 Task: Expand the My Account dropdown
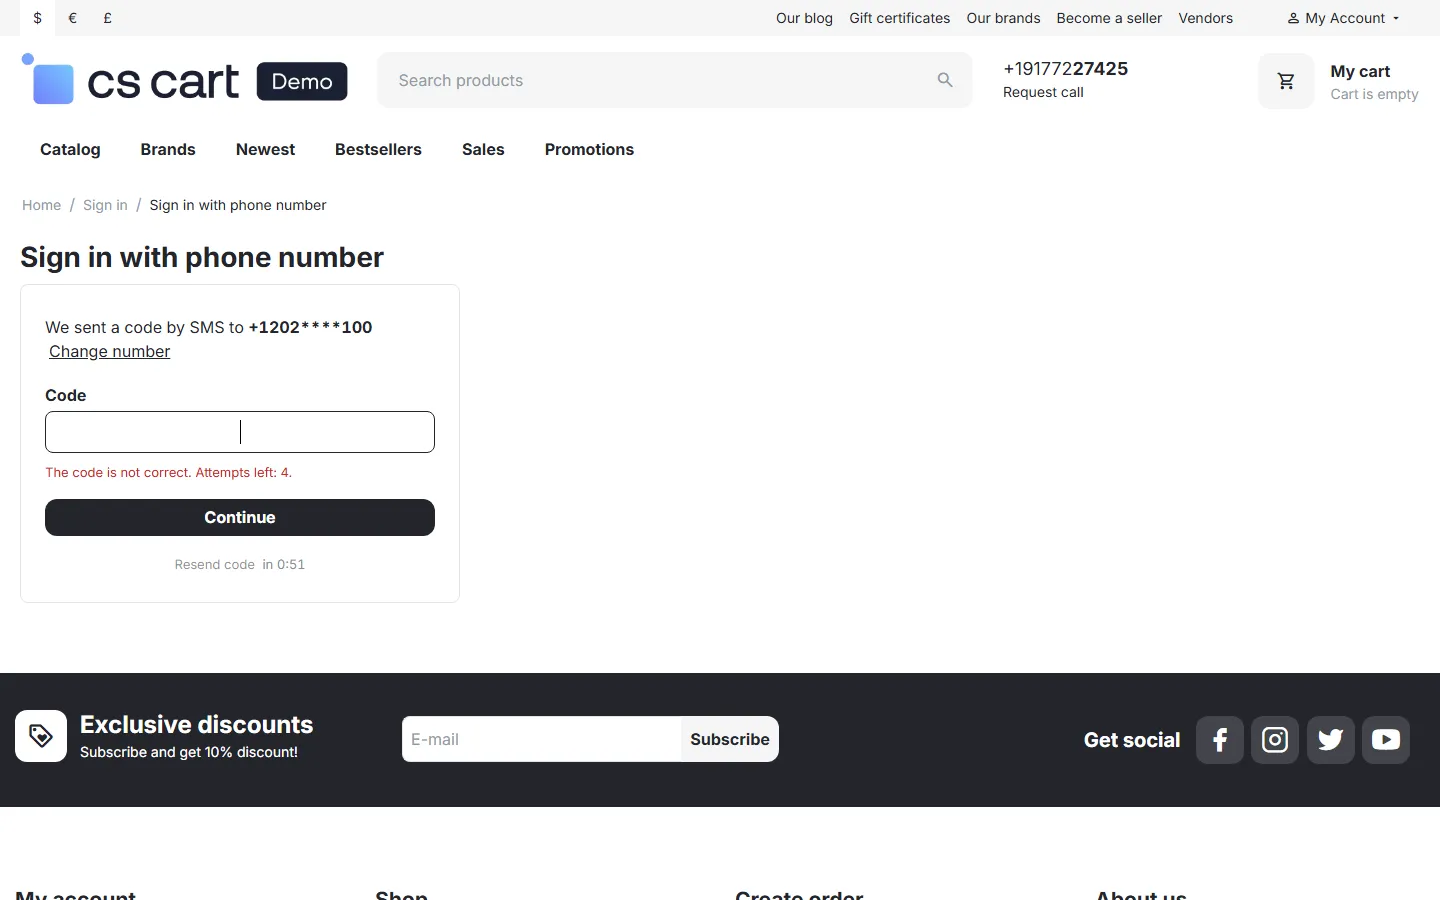click(1343, 18)
